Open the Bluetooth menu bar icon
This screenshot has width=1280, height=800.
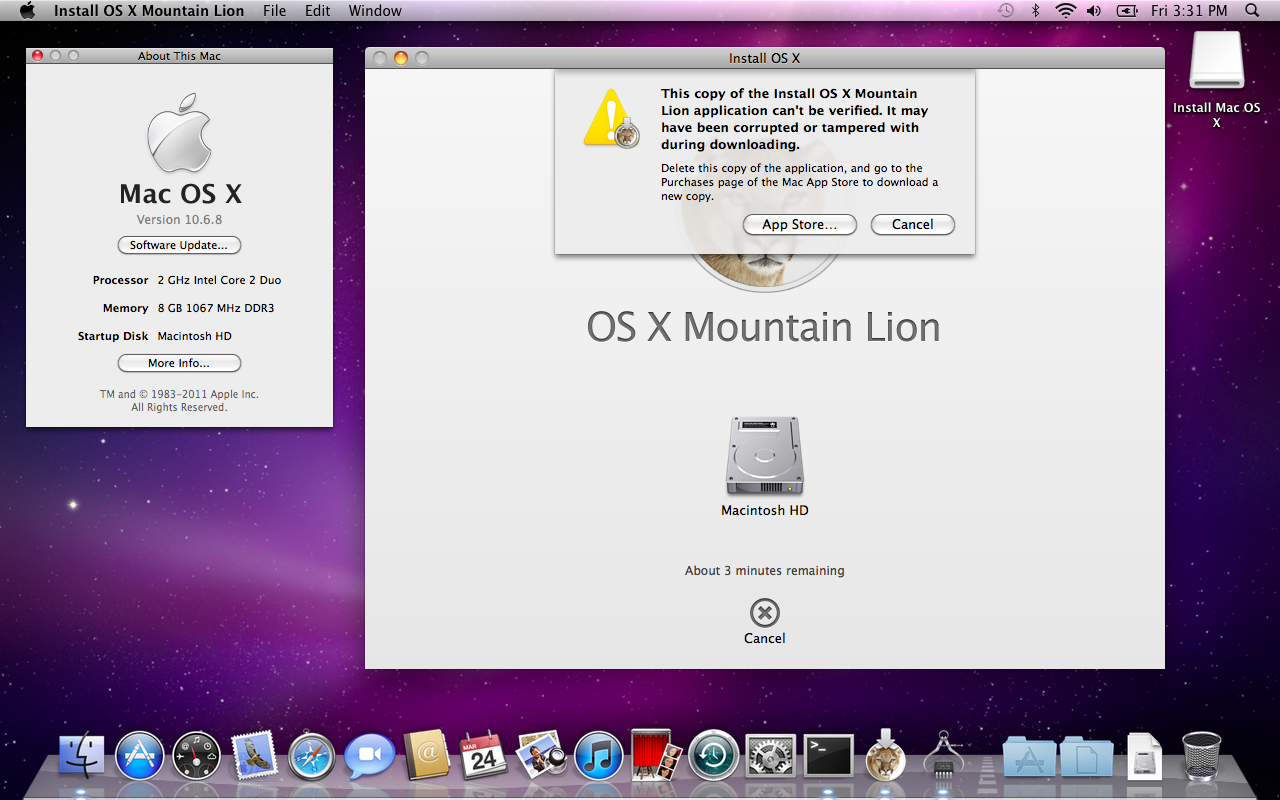1036,11
